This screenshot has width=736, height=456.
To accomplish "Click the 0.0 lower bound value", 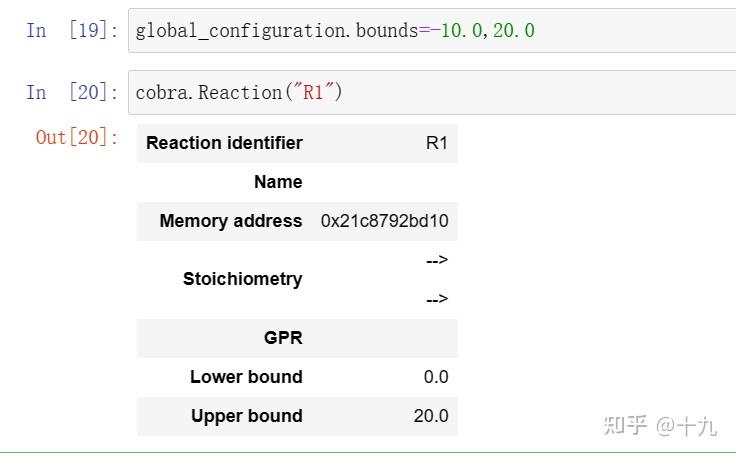I will 436,377.
